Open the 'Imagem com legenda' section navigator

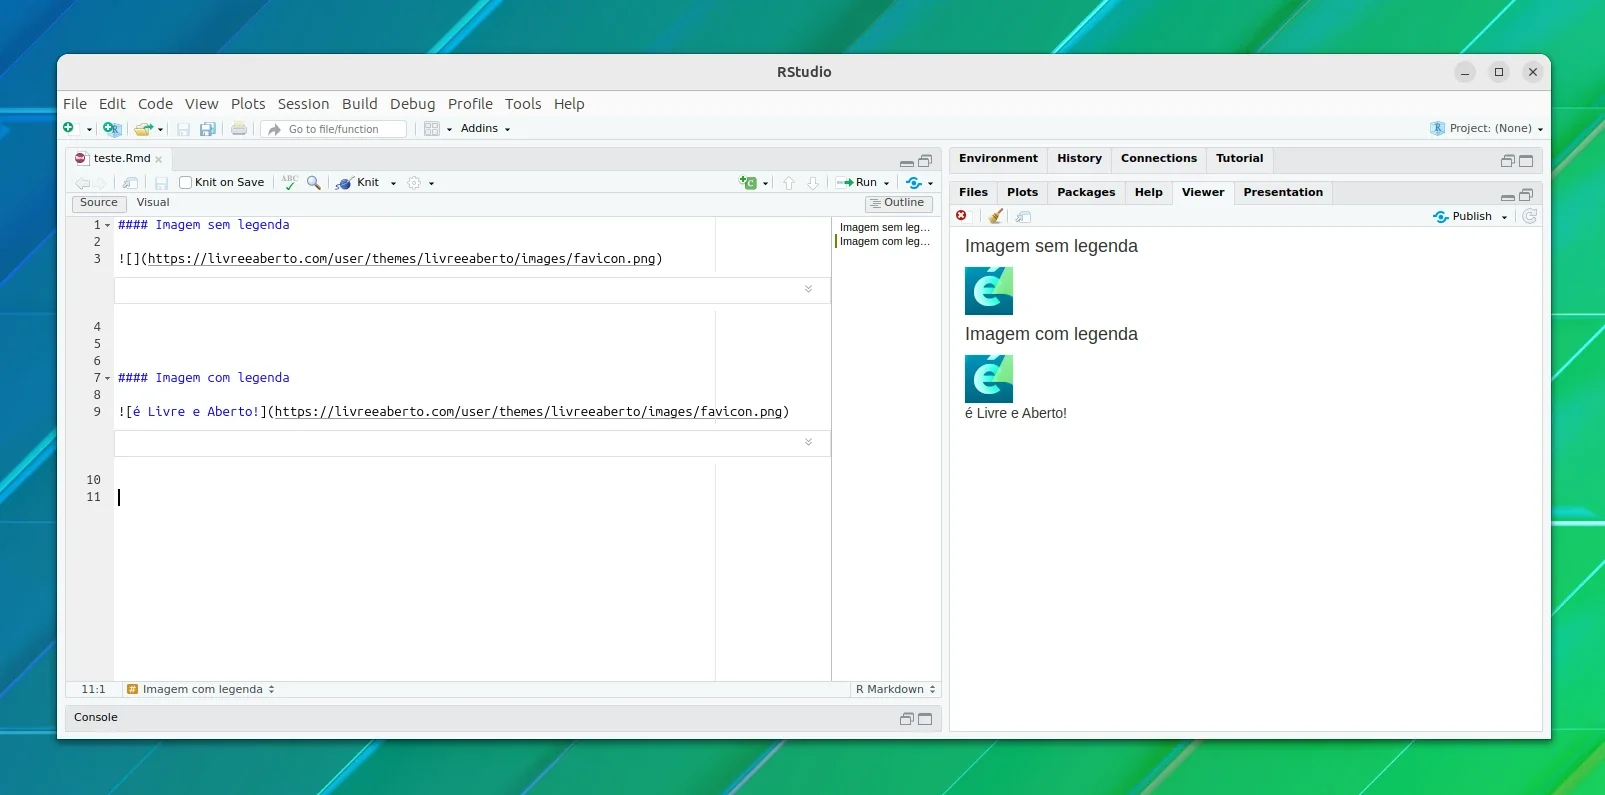click(200, 690)
